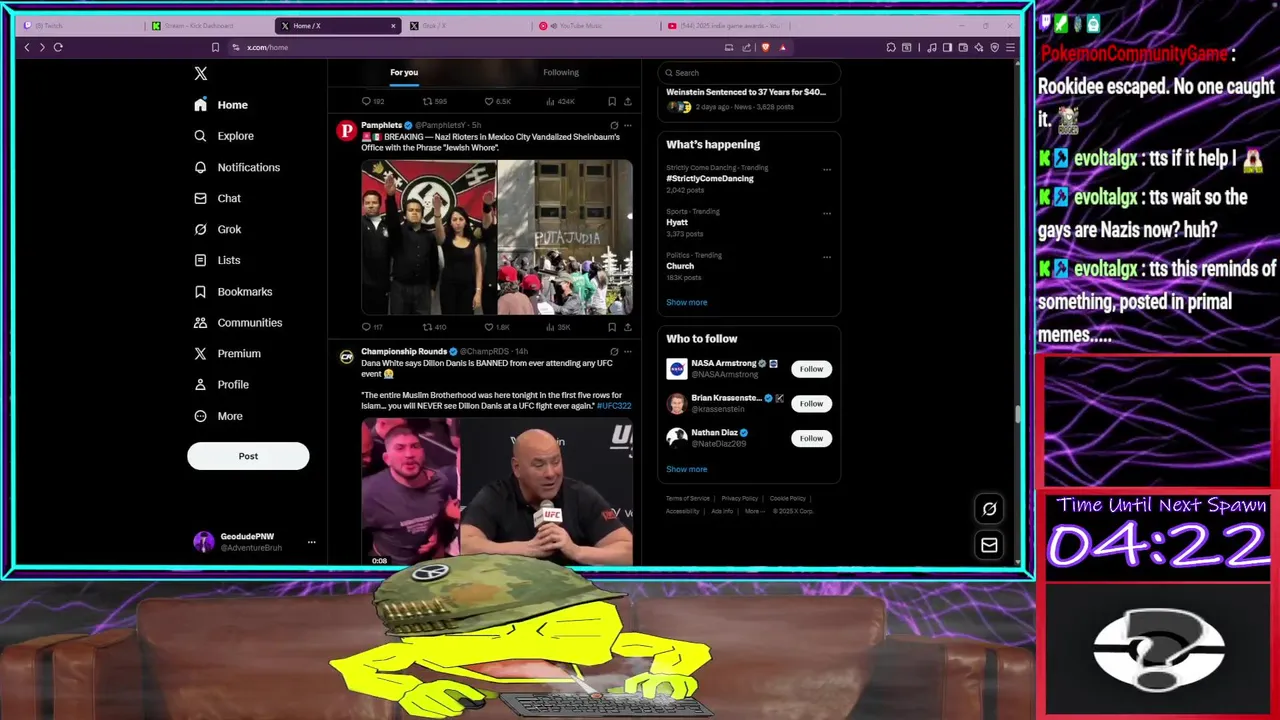
Task: Open Explore from the sidebar
Action: (x=224, y=136)
